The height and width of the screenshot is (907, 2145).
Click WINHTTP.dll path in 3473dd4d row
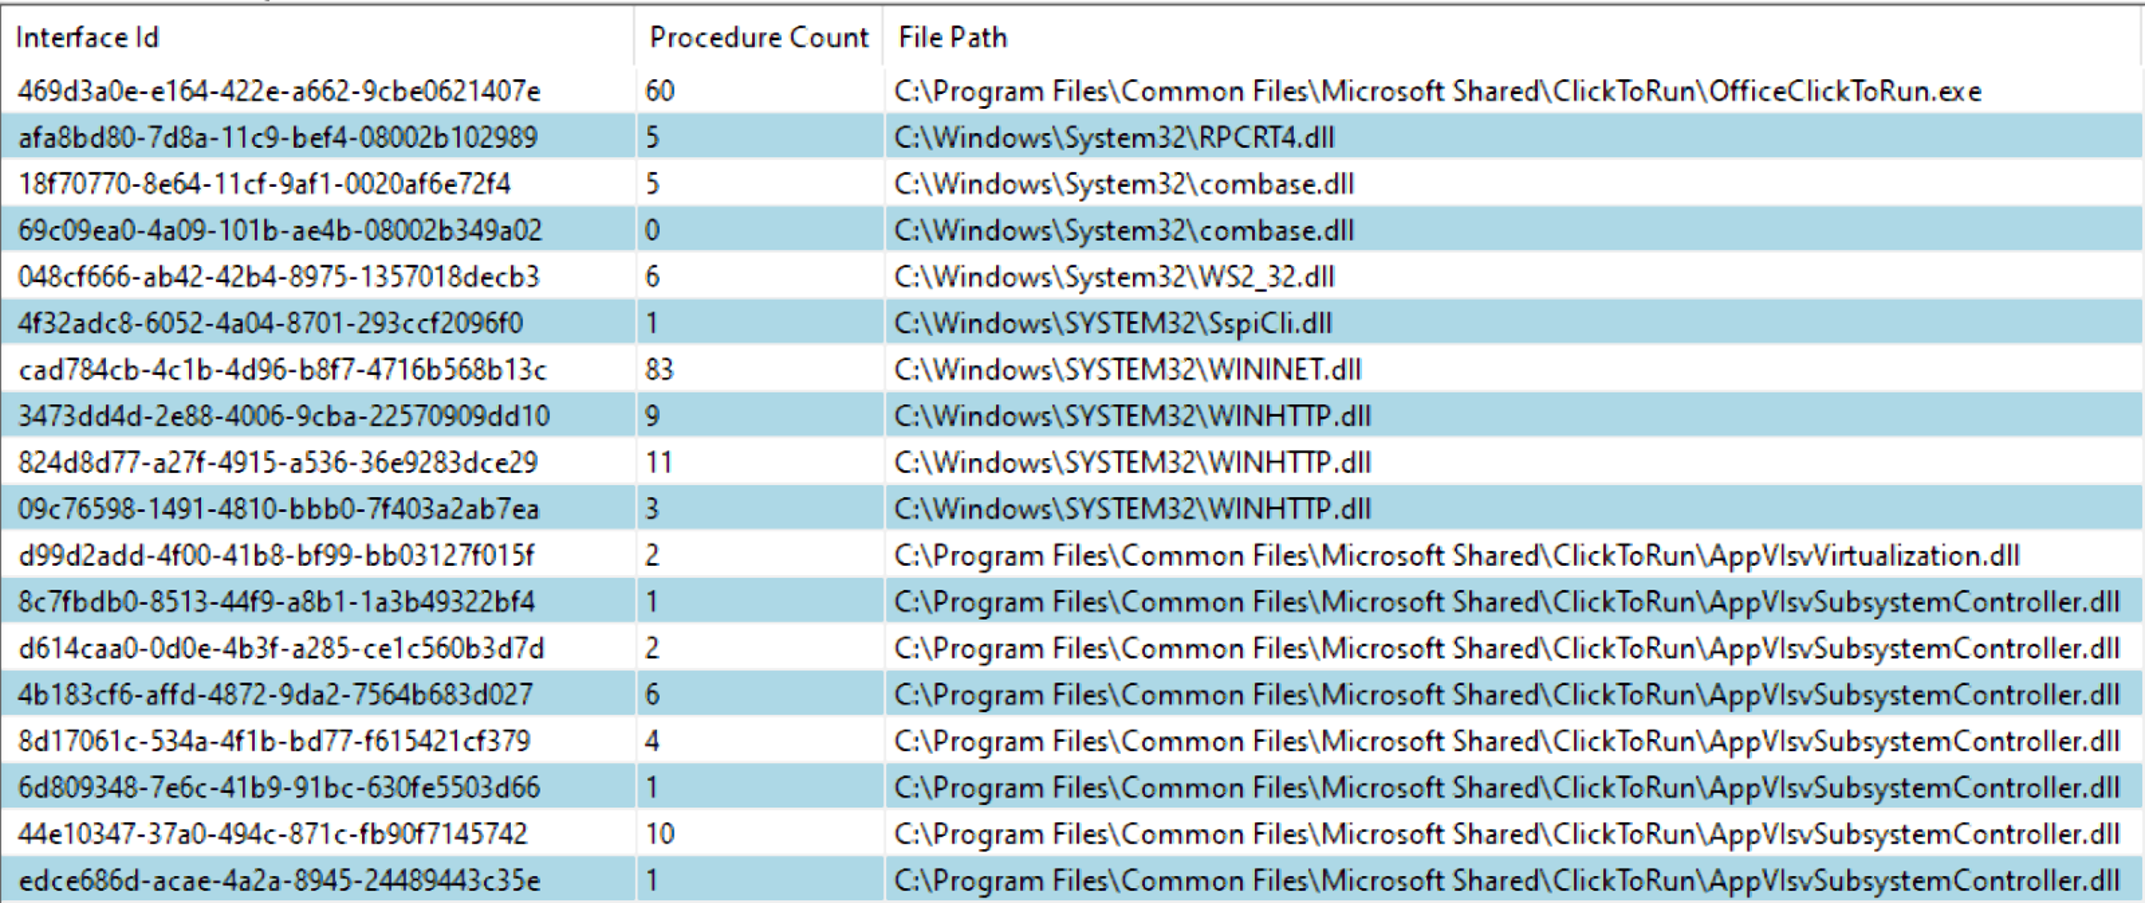1132,416
